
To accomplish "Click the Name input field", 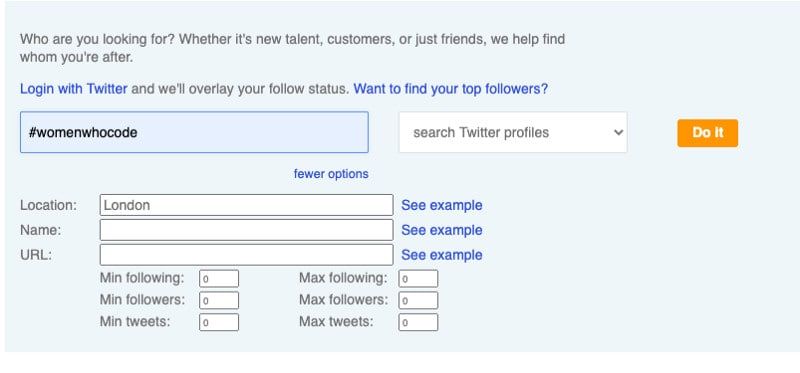I will tap(246, 230).
